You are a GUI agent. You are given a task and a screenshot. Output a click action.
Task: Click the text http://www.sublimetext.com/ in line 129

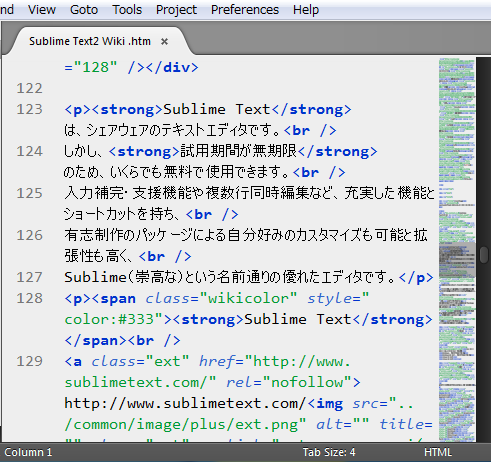click(185, 403)
